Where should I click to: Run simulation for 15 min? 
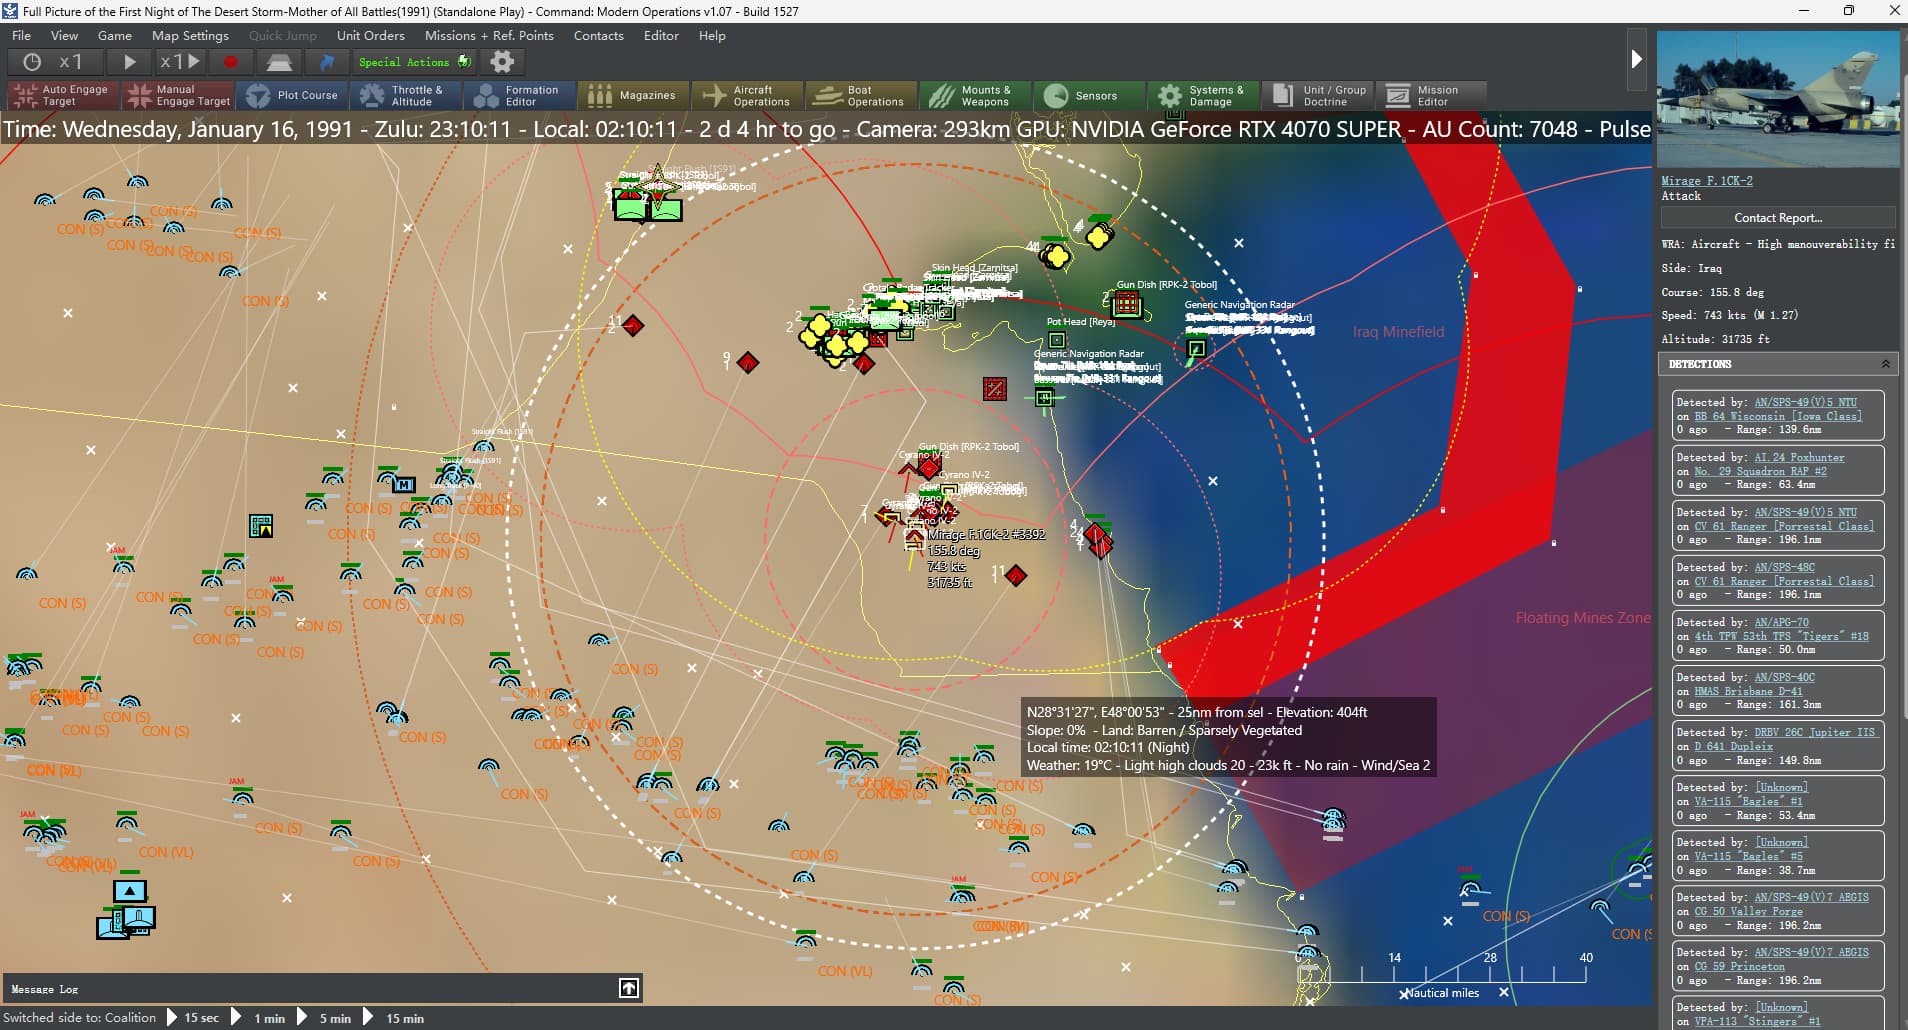395,1018
